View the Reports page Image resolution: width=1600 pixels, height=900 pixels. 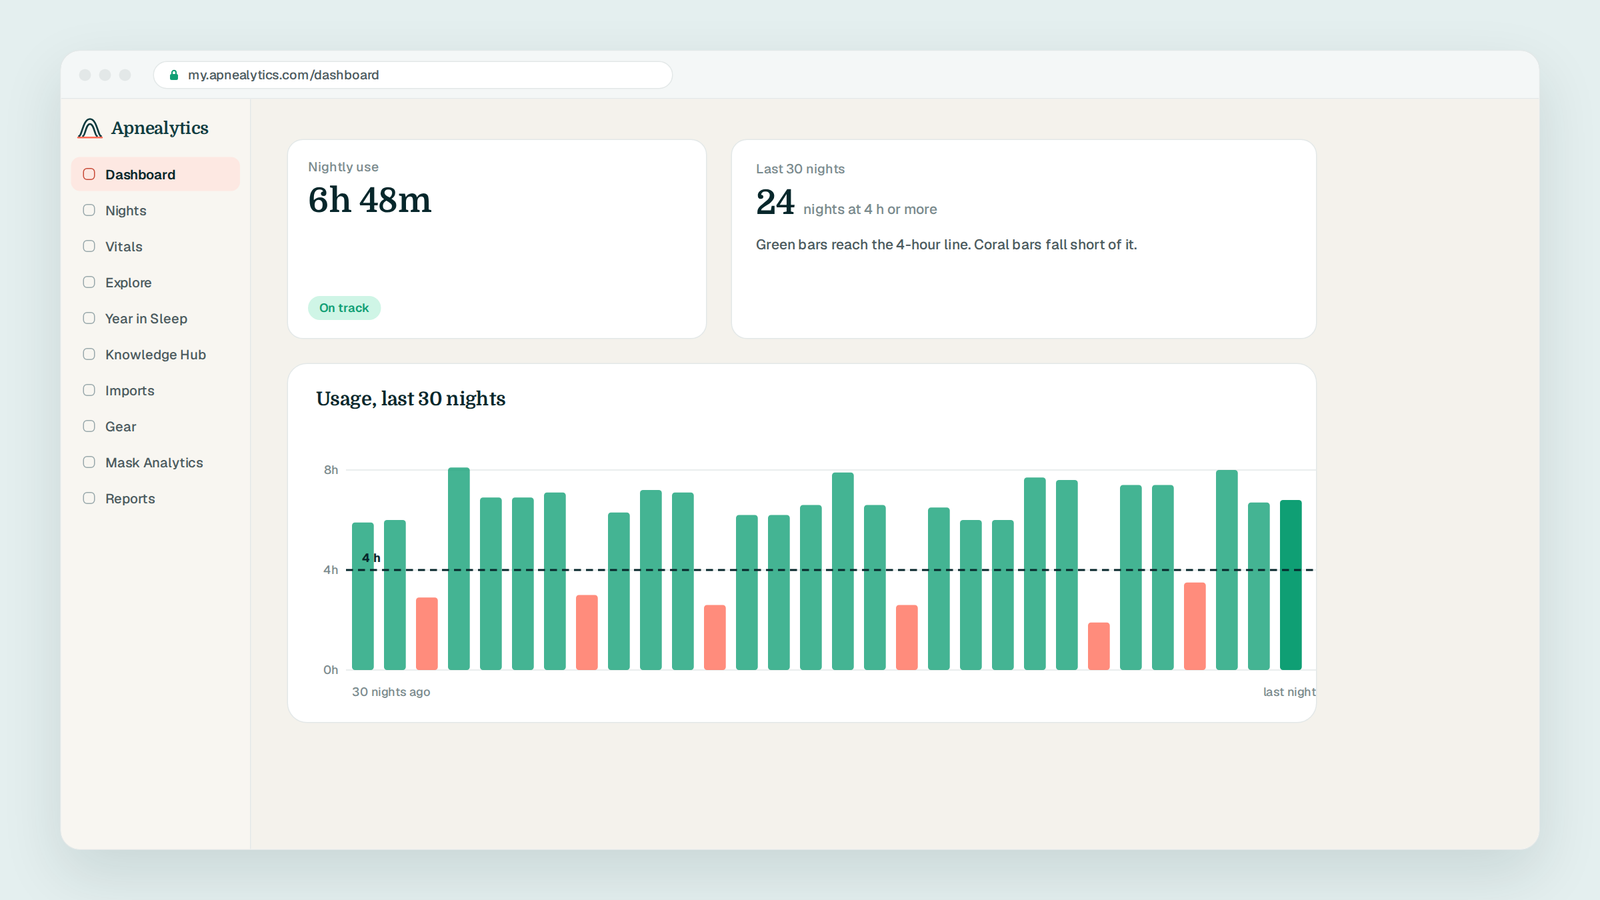coord(155,498)
